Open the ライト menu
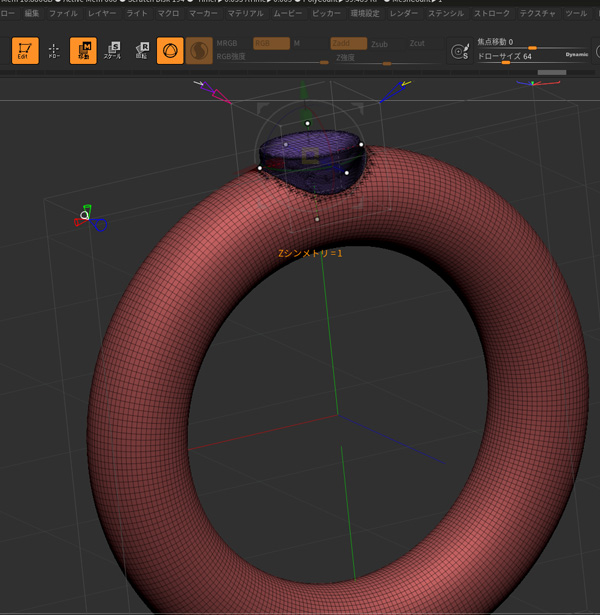The image size is (600, 615). point(137,14)
